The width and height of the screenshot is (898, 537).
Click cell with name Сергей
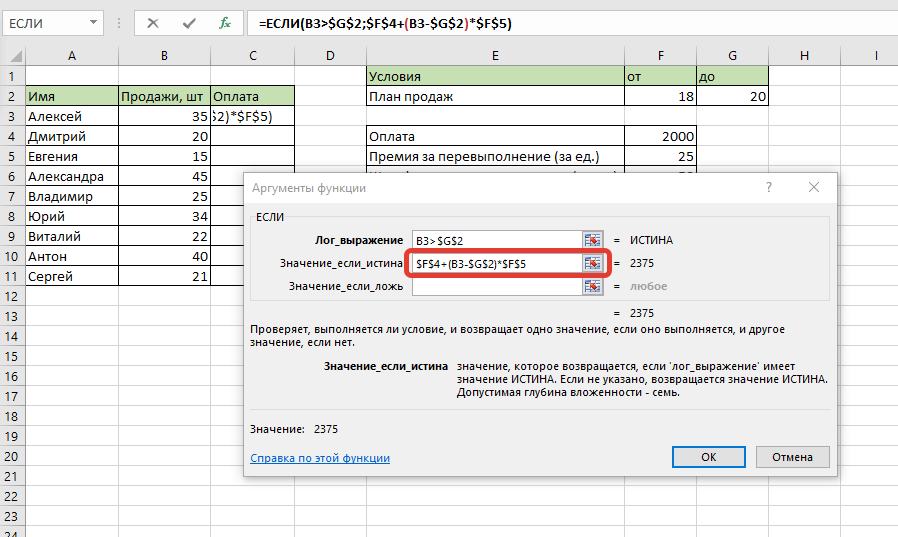tap(72, 277)
